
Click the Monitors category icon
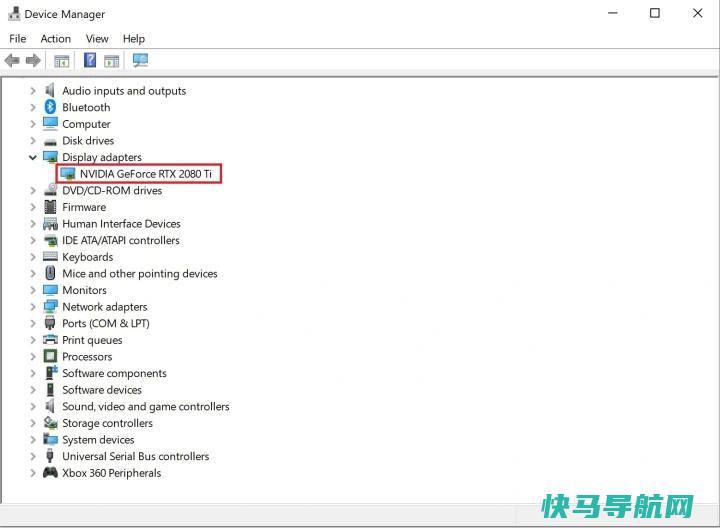pyautogui.click(x=50, y=290)
